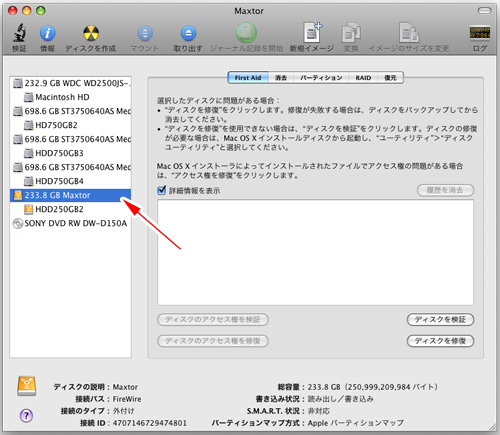500x435 pixels.
Task: Switch to the パーティション tab
Action: point(321,78)
